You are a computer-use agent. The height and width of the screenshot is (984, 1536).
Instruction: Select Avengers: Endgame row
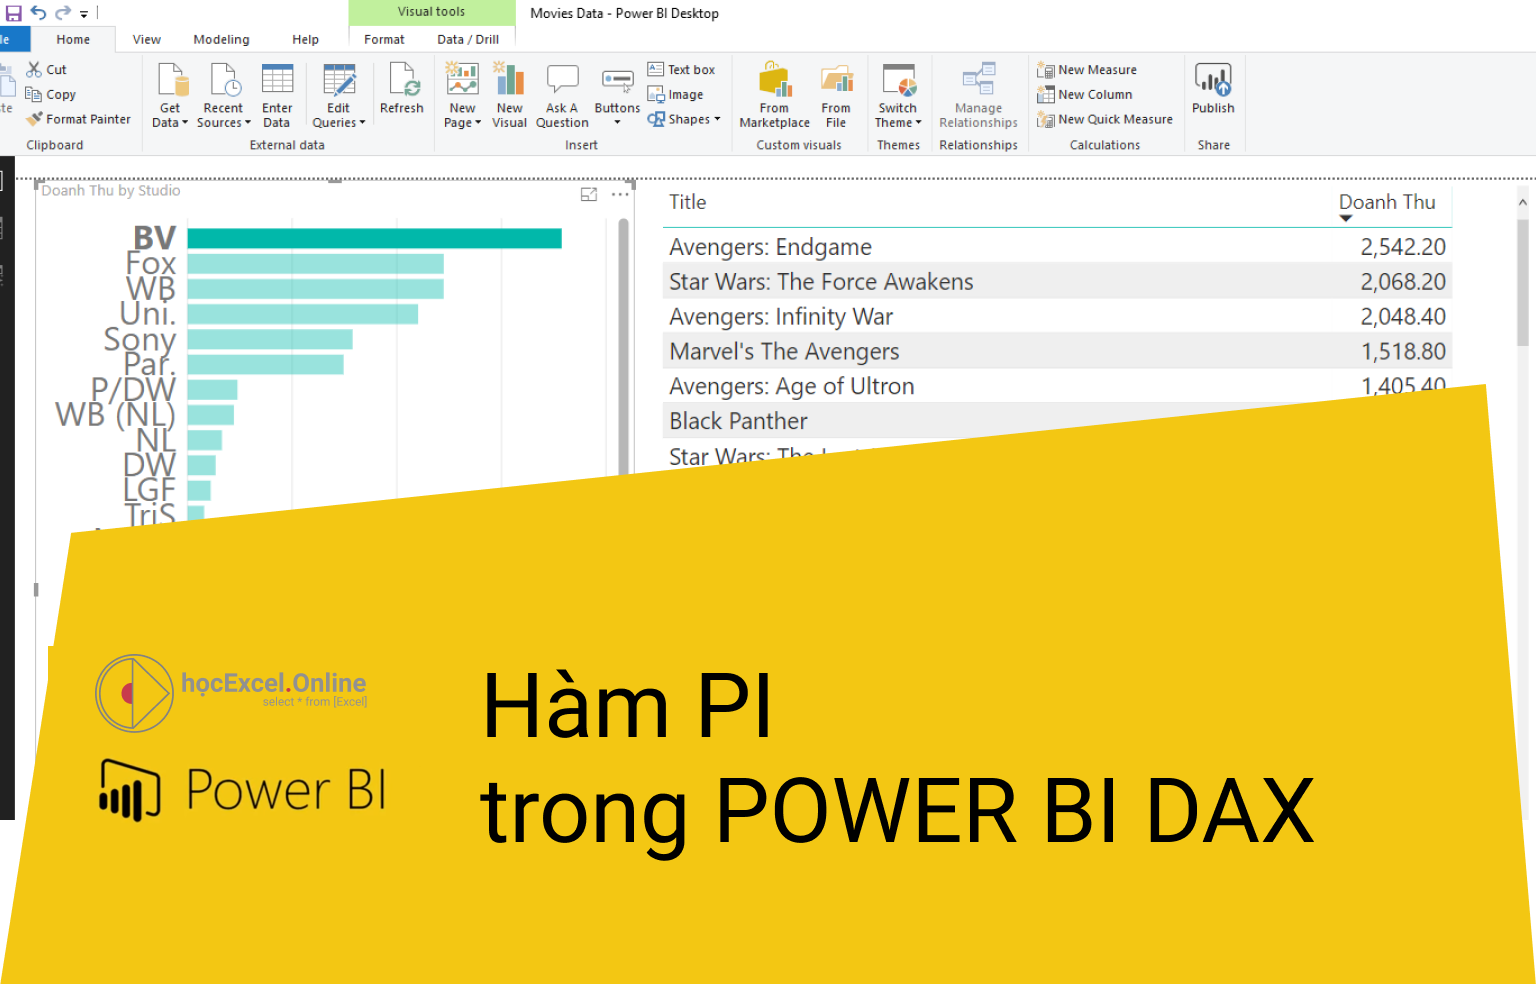1057,246
